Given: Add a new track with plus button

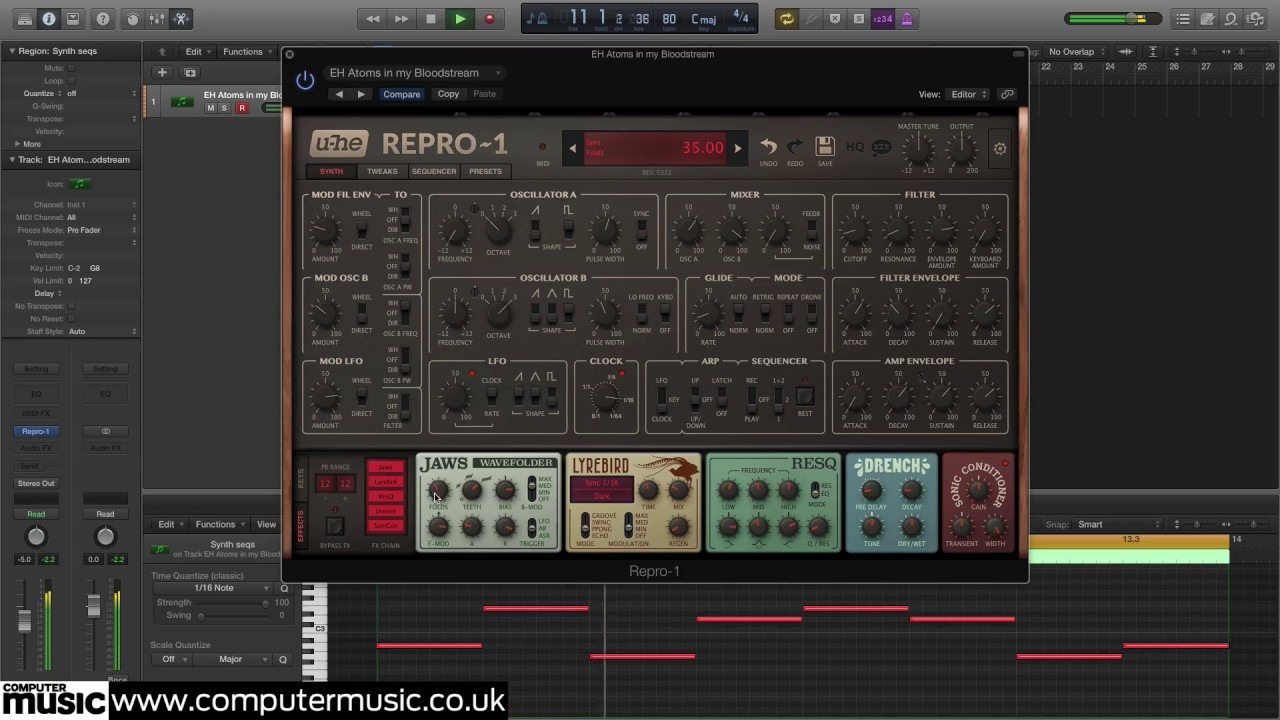Looking at the screenshot, I should tap(162, 72).
